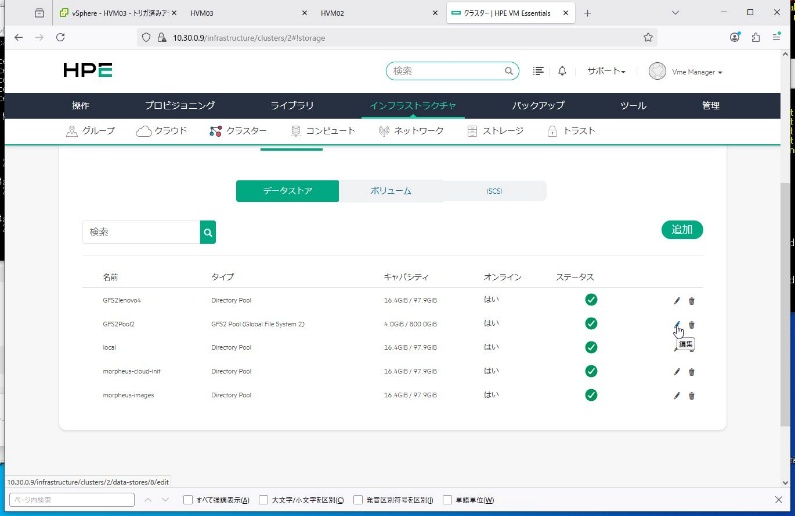The width and height of the screenshot is (795, 516).
Task: Reload the page with browser refresh icon
Action: point(60,37)
